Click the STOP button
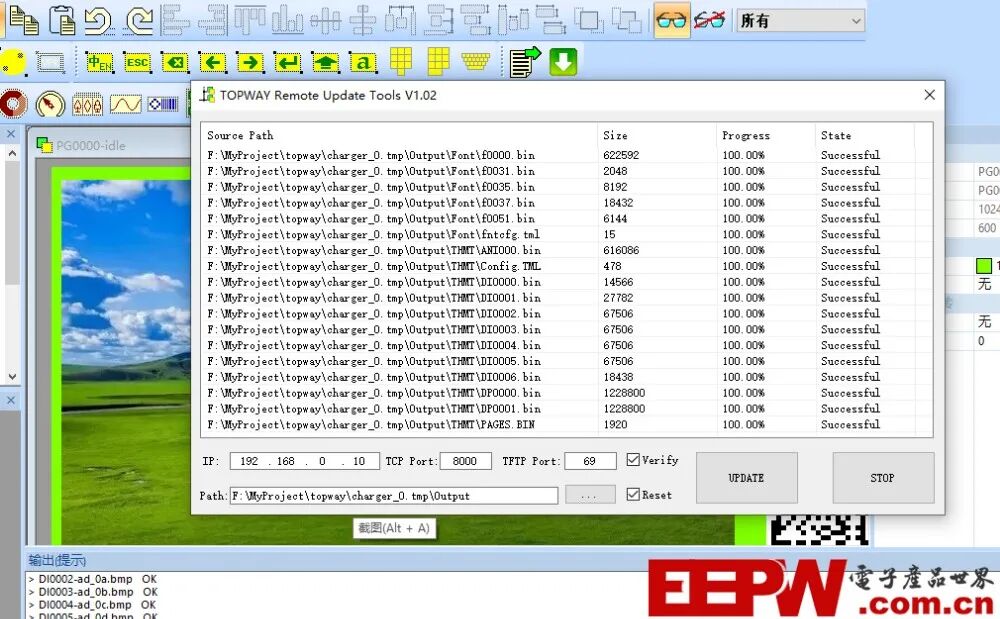 pyautogui.click(x=883, y=477)
